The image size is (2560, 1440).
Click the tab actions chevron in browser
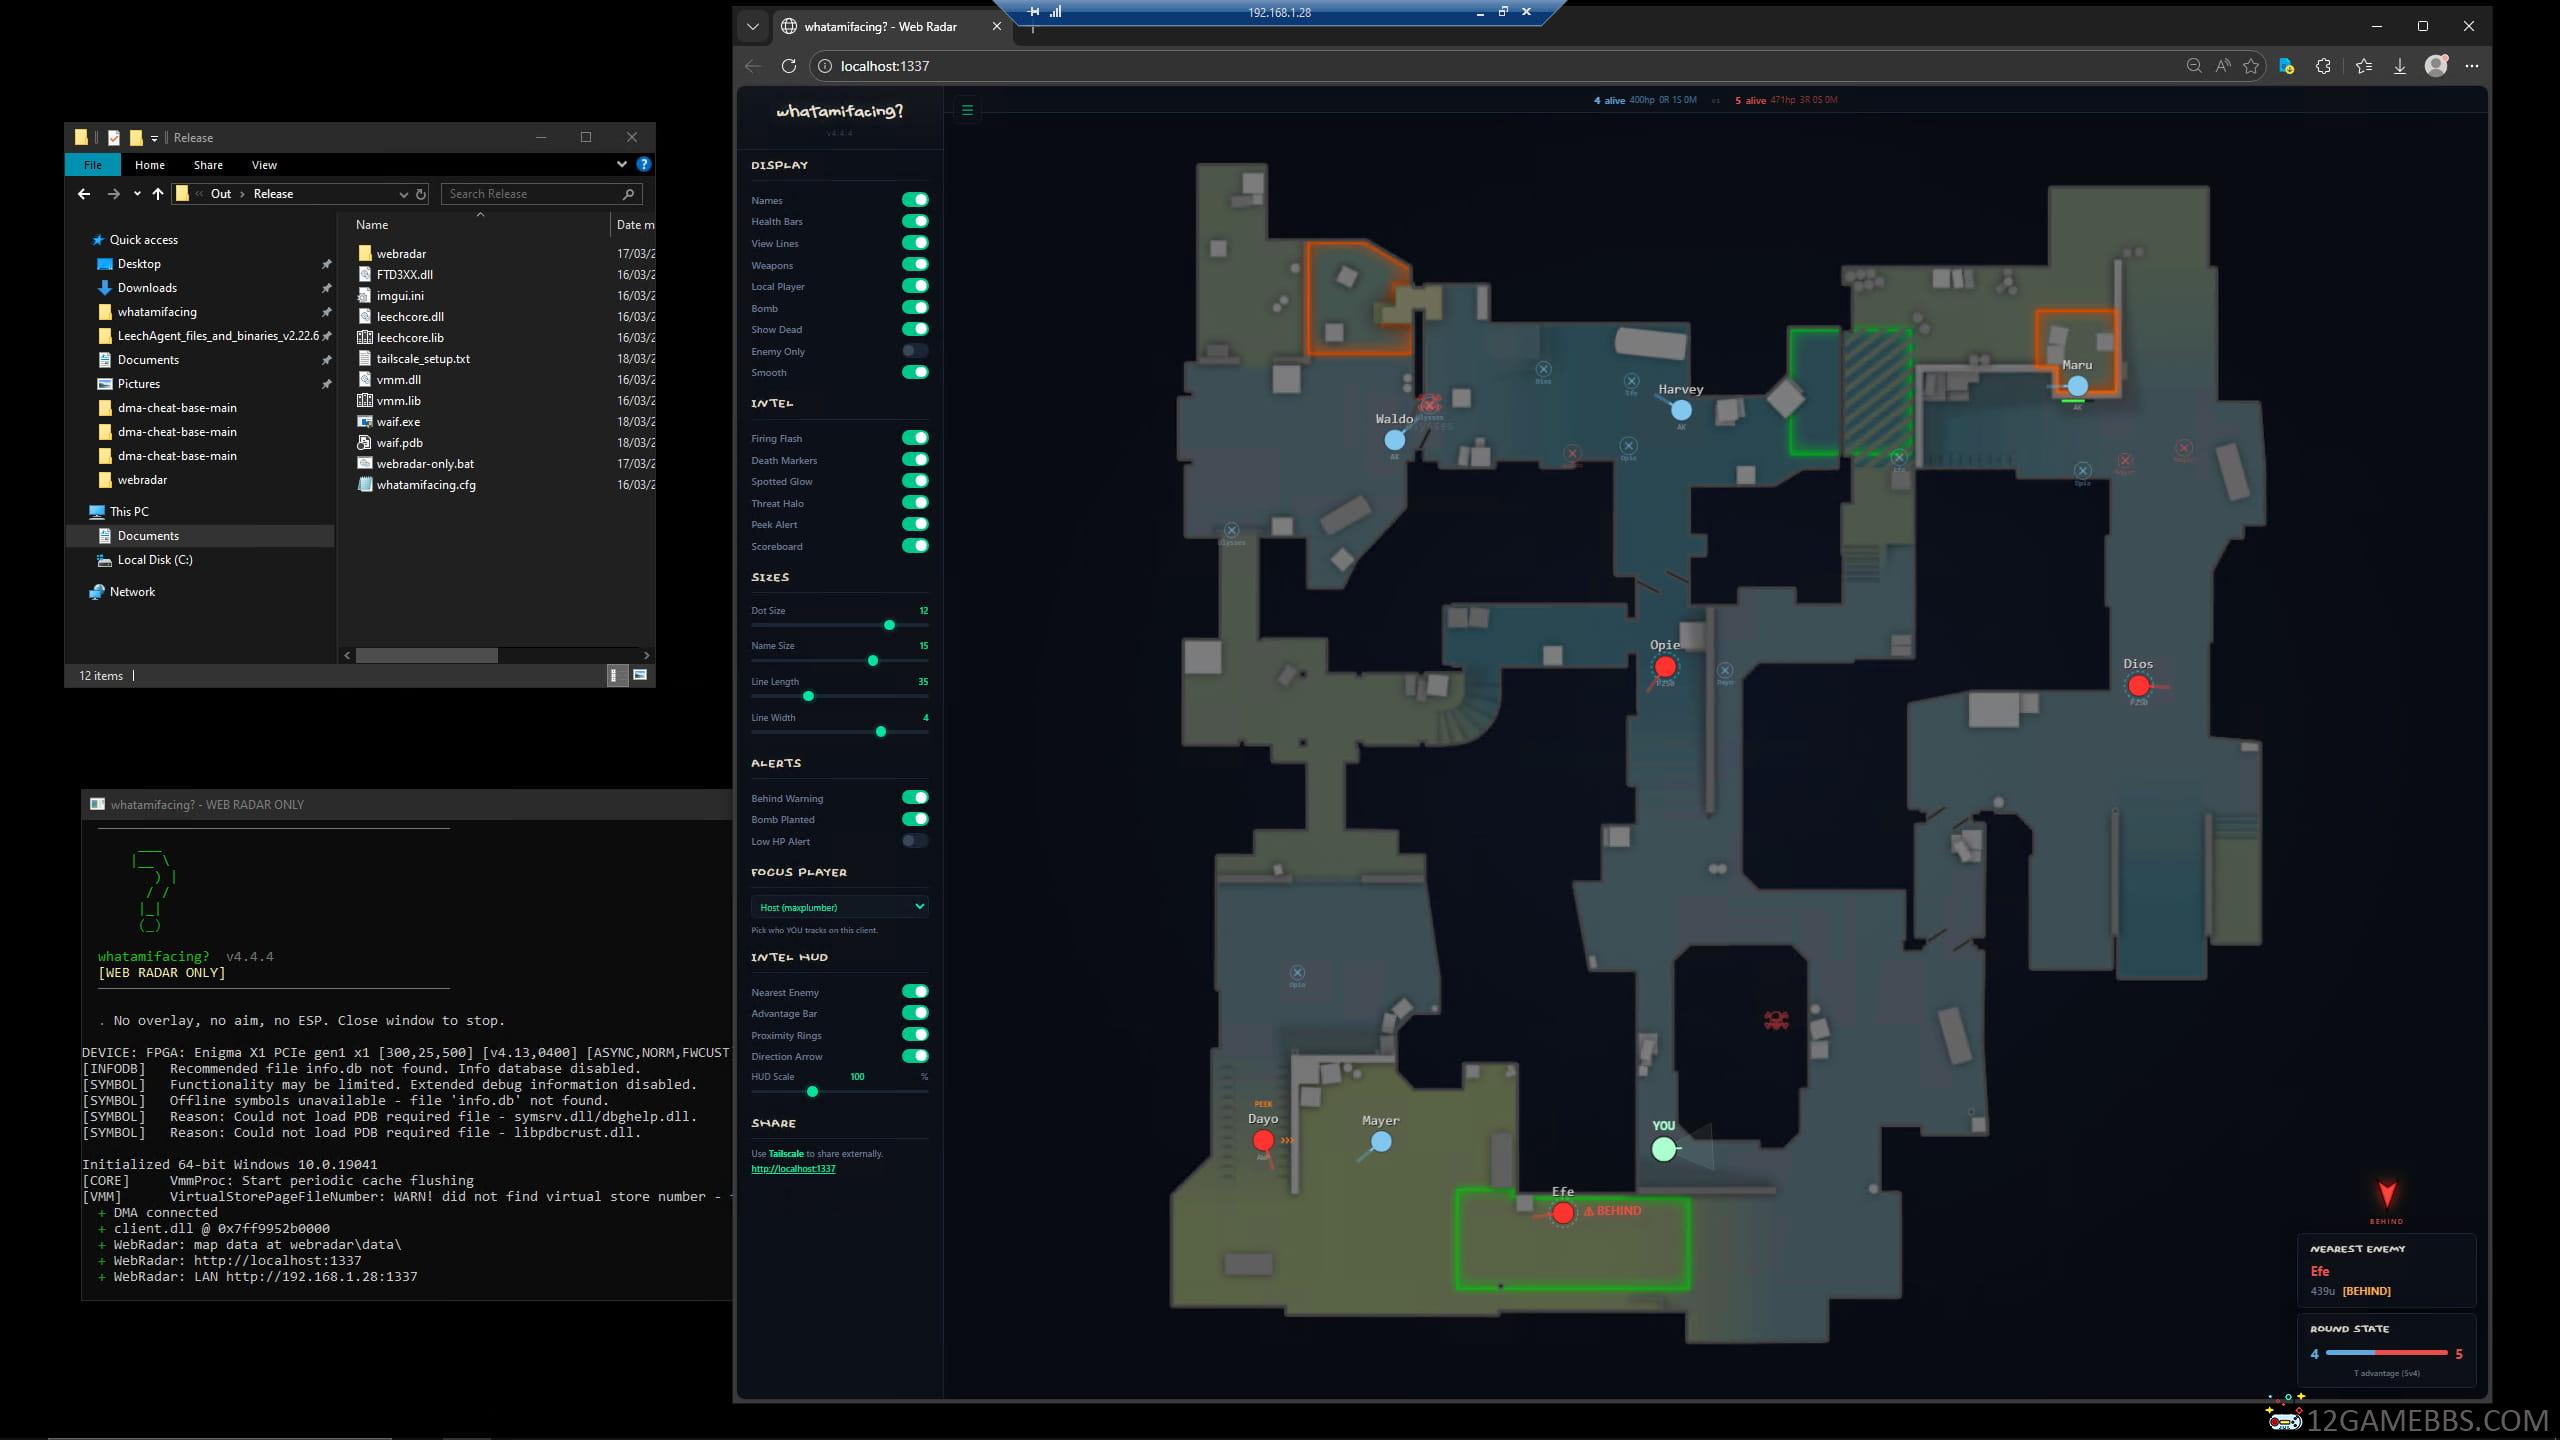click(753, 27)
